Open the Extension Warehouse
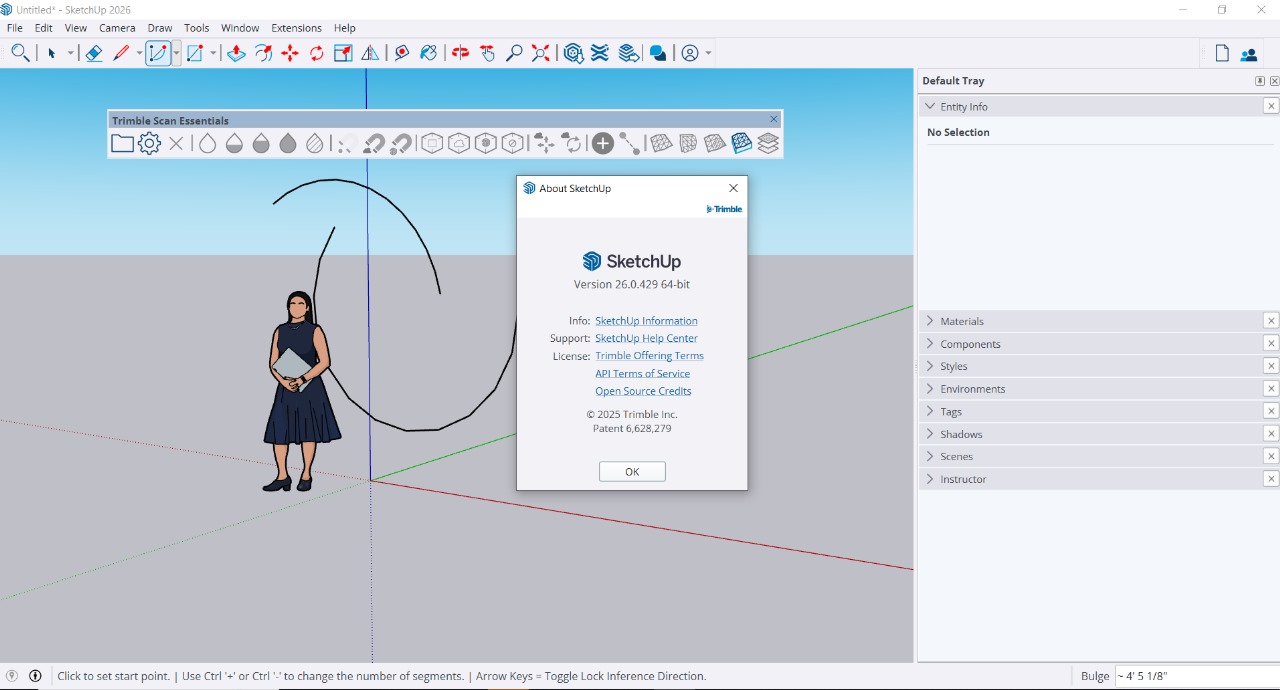The height and width of the screenshot is (690, 1280). point(600,53)
